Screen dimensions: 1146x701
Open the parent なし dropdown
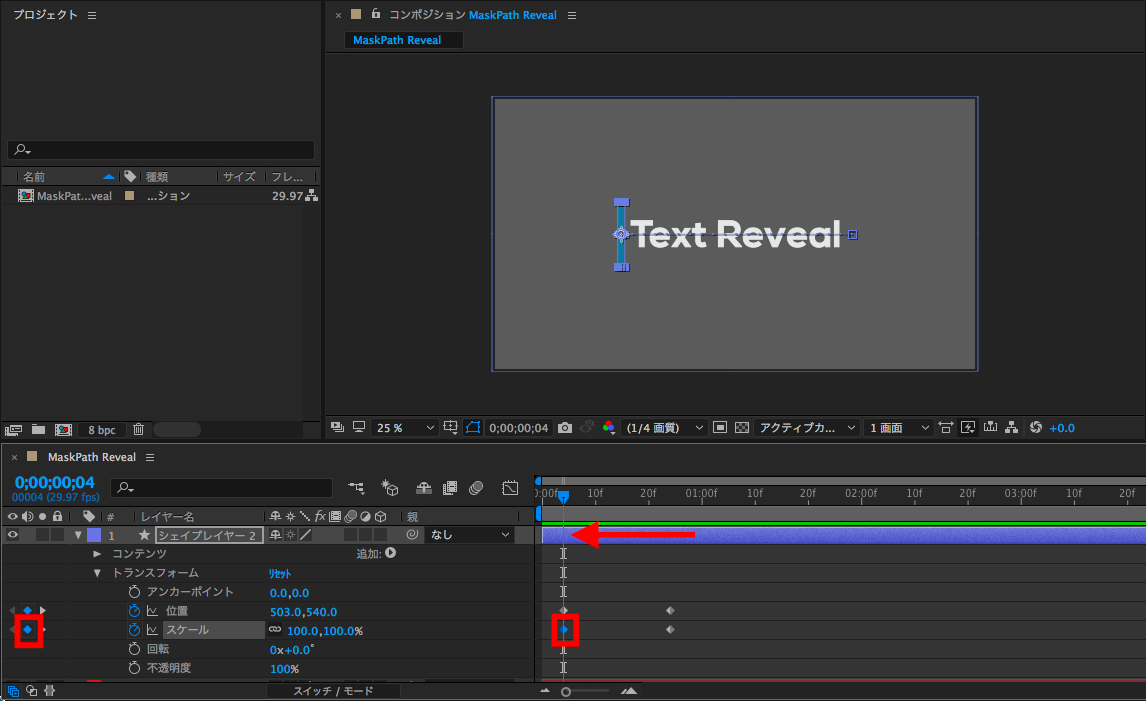coord(469,535)
